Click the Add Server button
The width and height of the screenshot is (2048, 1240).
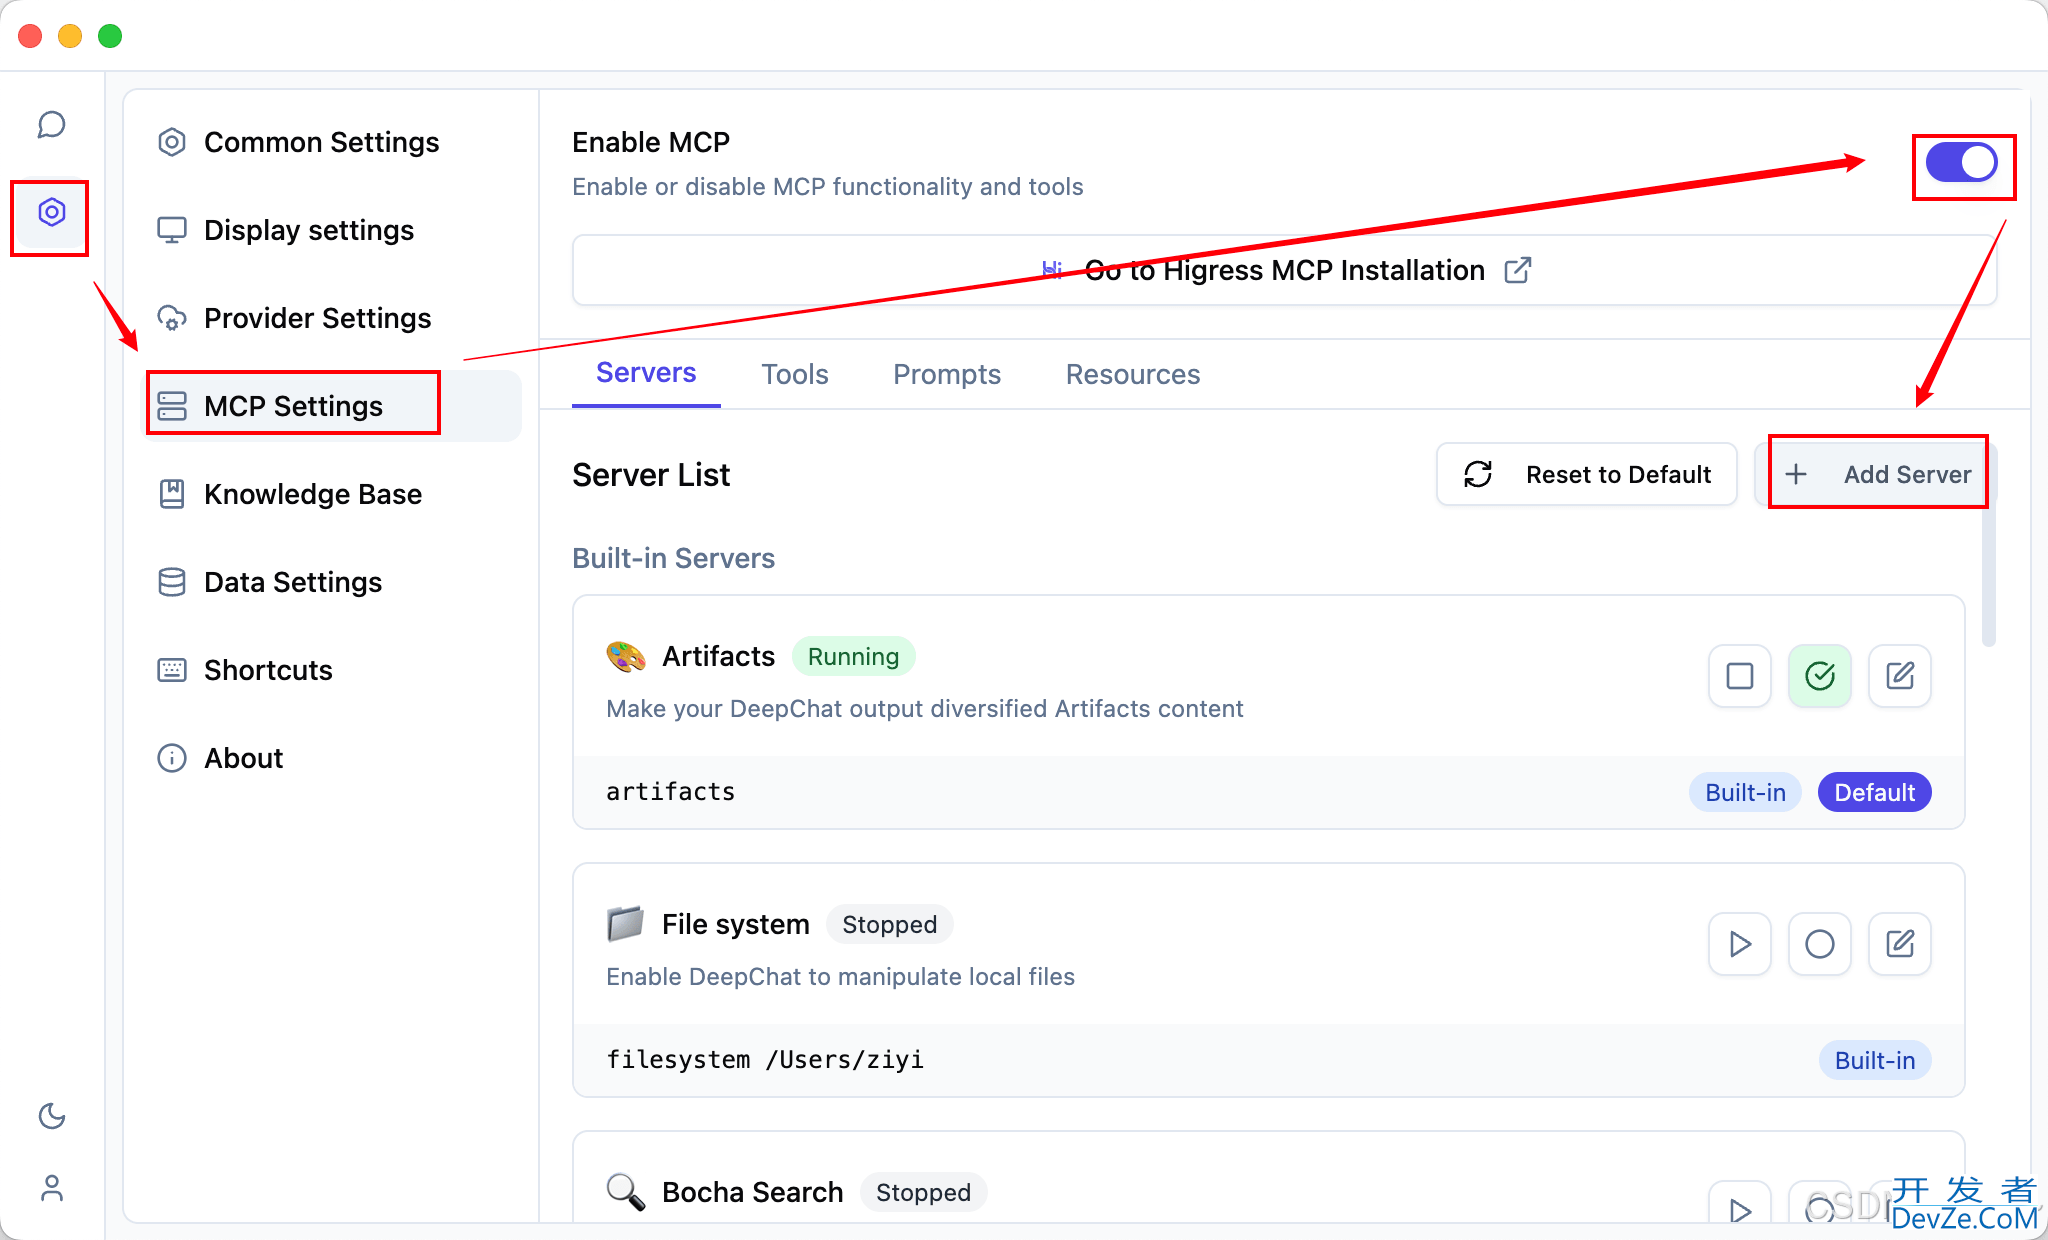click(1877, 474)
